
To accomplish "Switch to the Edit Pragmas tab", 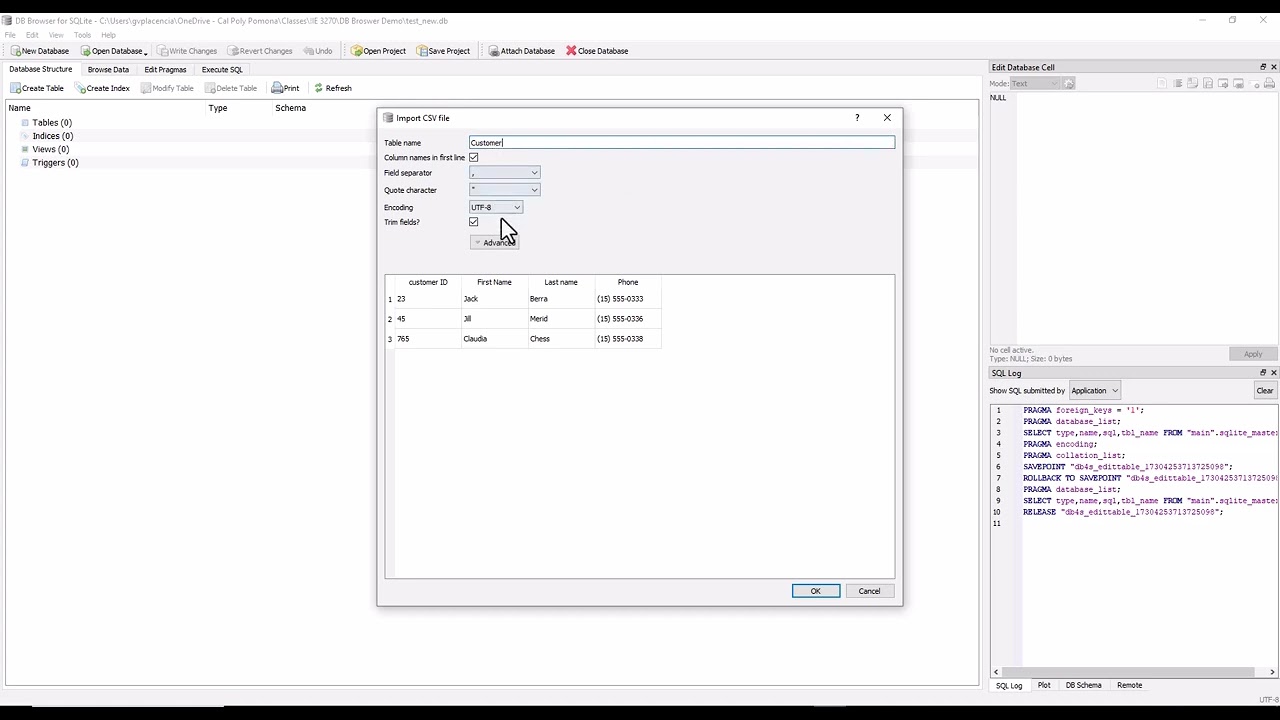I will 165,70.
